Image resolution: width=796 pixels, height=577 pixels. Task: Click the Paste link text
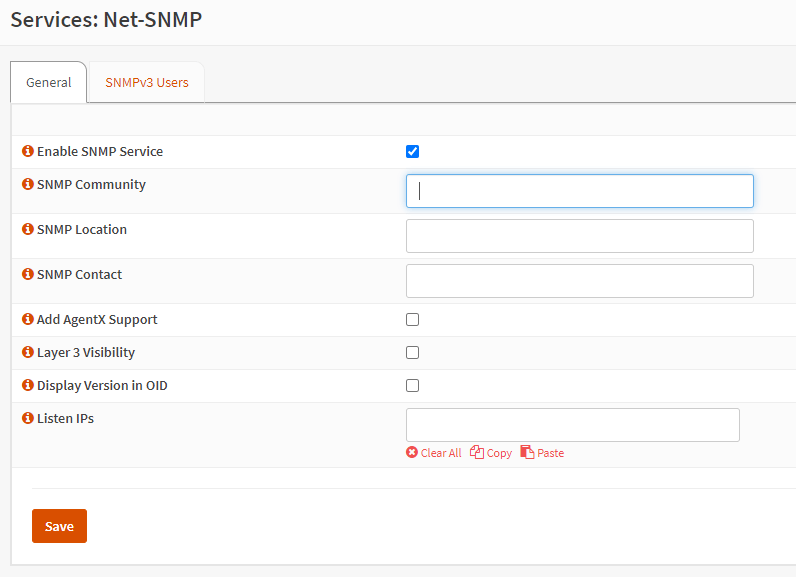tap(550, 453)
